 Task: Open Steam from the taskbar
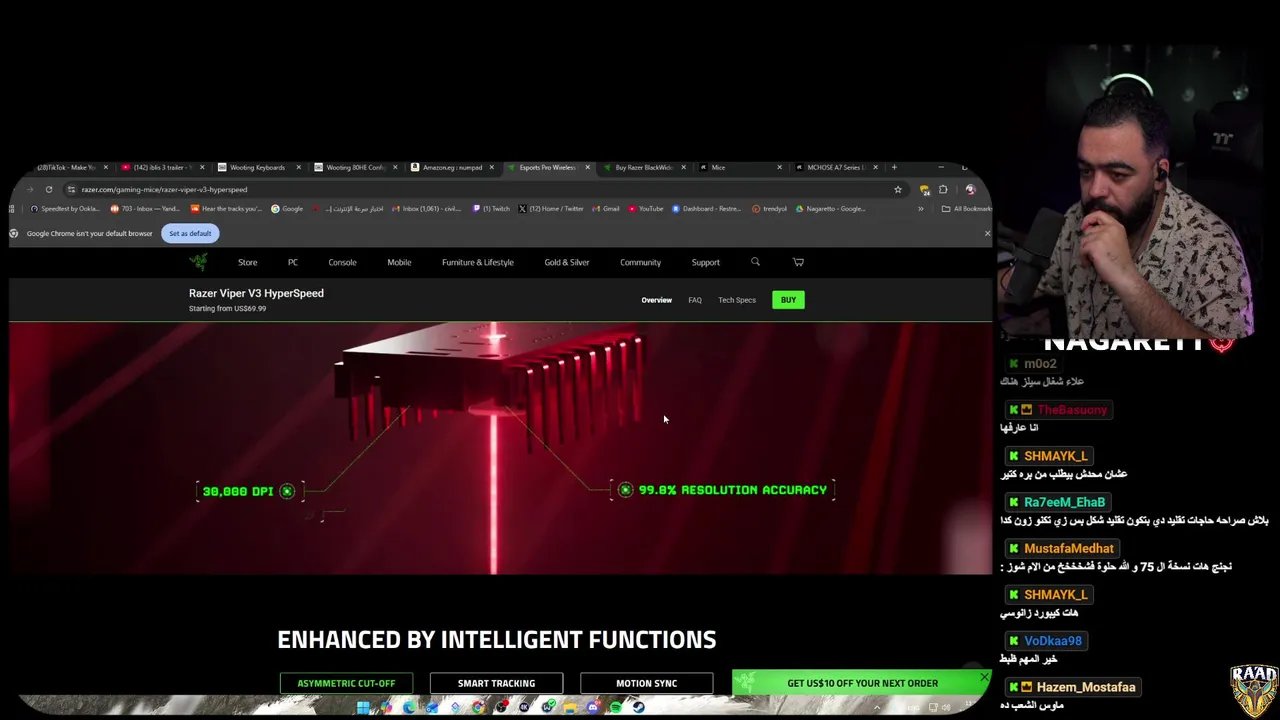click(638, 707)
